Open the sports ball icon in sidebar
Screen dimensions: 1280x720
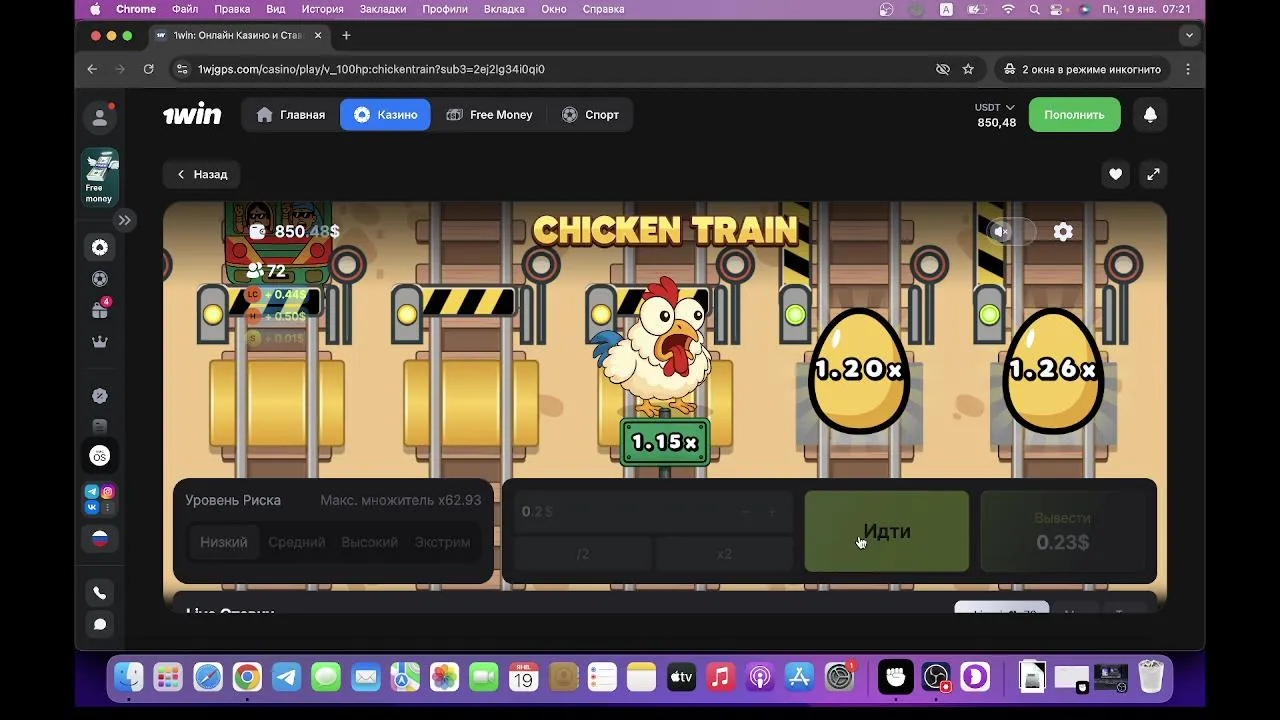[100, 279]
